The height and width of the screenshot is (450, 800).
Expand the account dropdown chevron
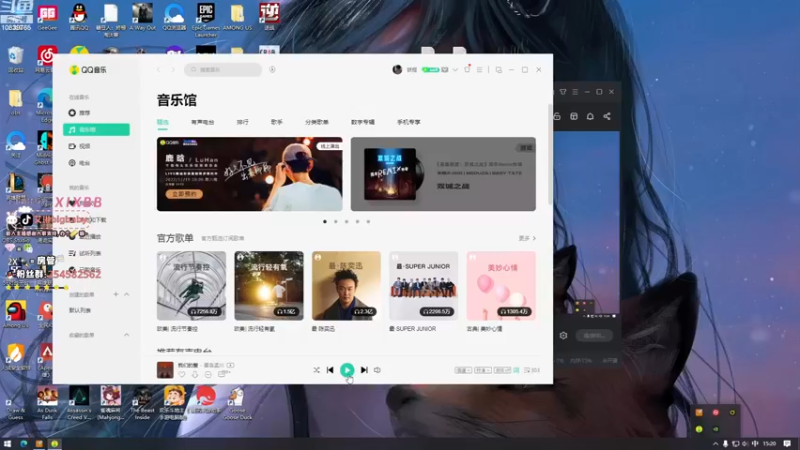pyautogui.click(x=455, y=69)
